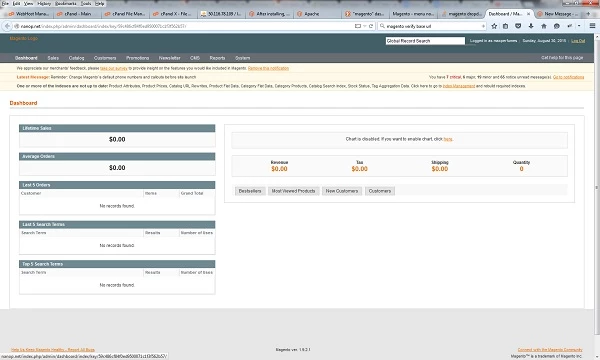Click Help Us Keep Magento Healthy link

click(53, 349)
